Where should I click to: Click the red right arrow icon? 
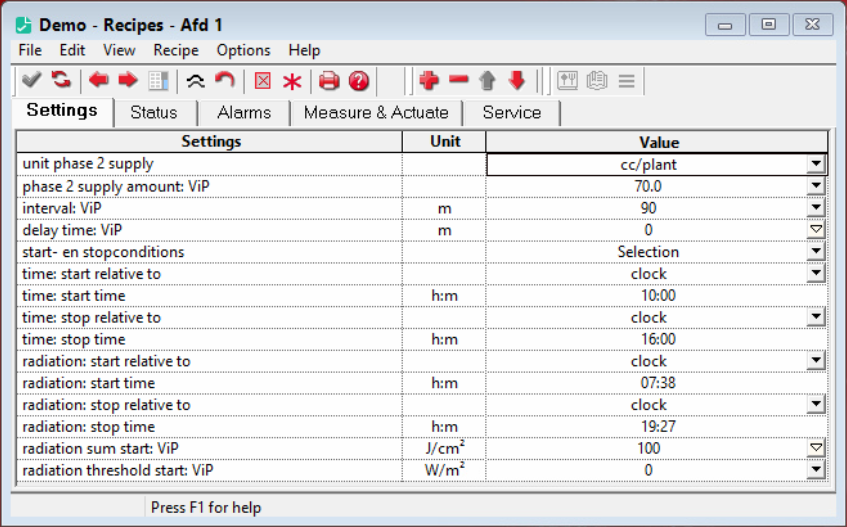coord(127,80)
